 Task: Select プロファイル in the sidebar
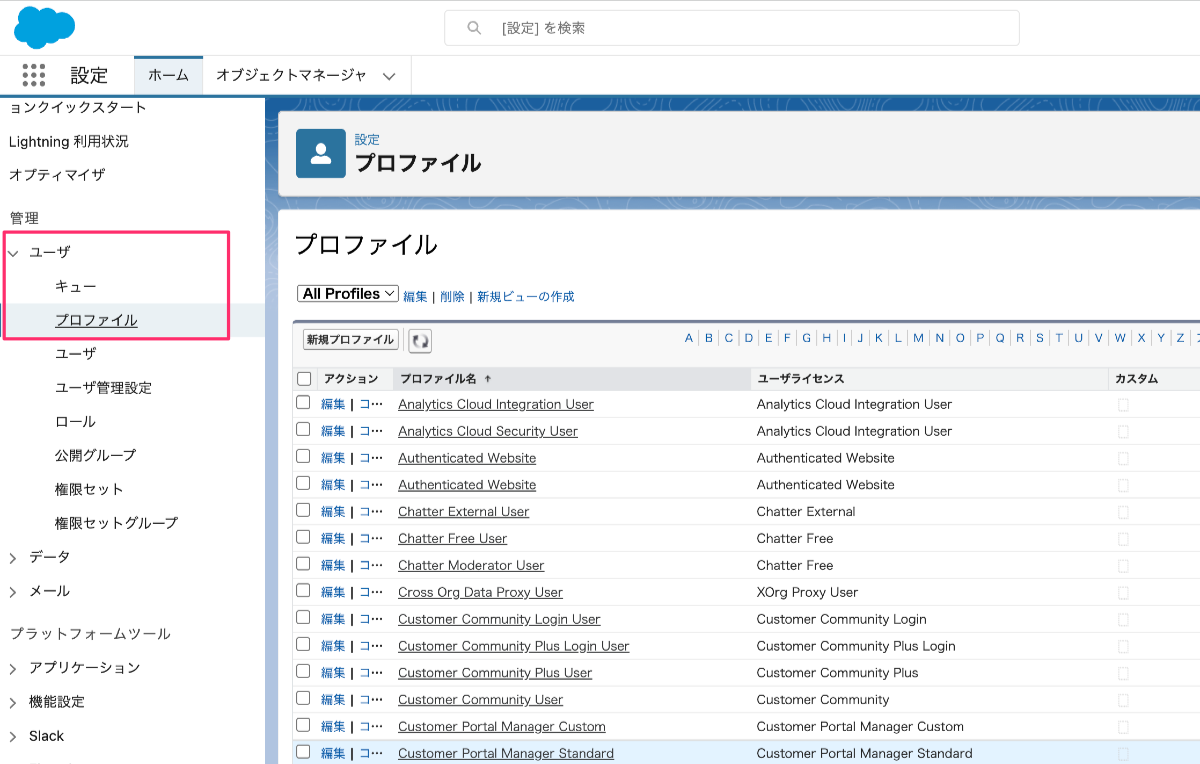tap(96, 320)
